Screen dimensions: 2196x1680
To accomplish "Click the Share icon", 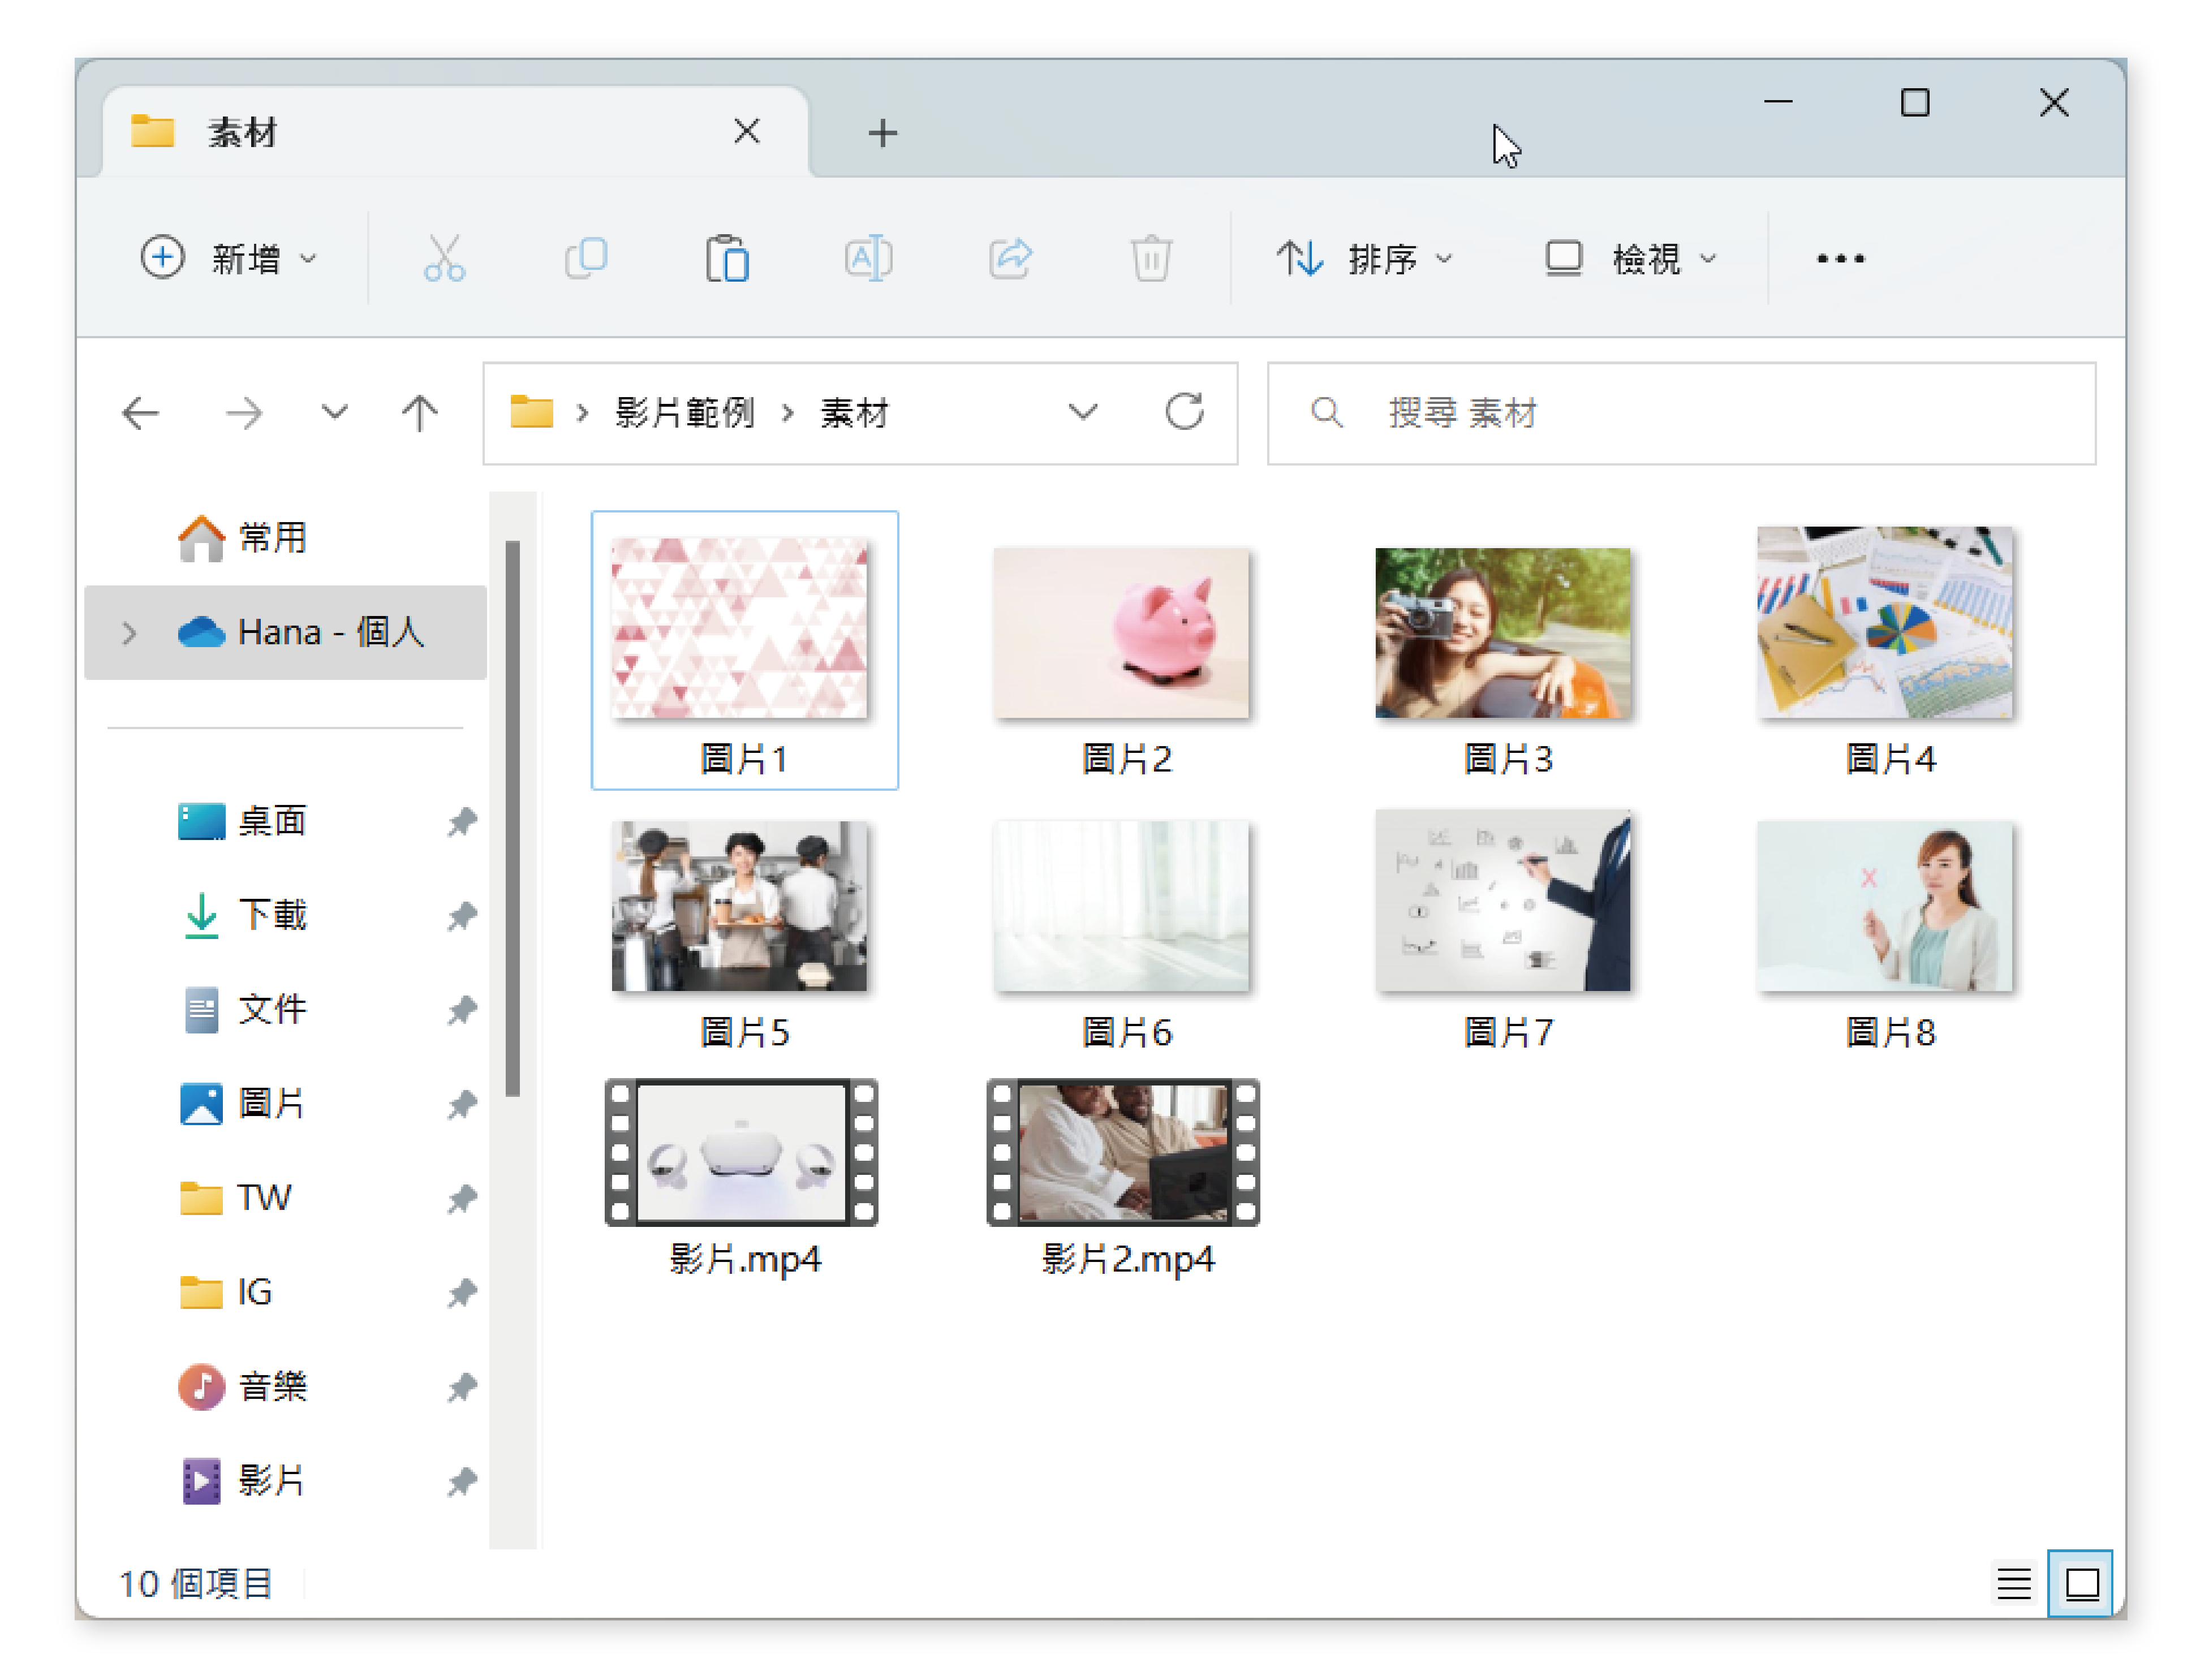I will [x=1010, y=258].
